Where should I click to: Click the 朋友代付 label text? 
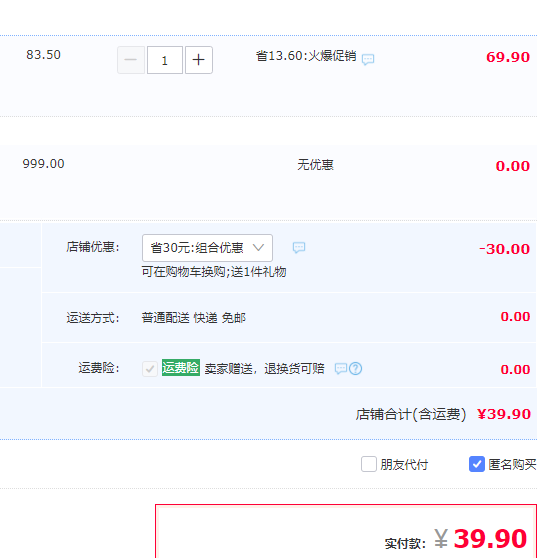pyautogui.click(x=404, y=464)
